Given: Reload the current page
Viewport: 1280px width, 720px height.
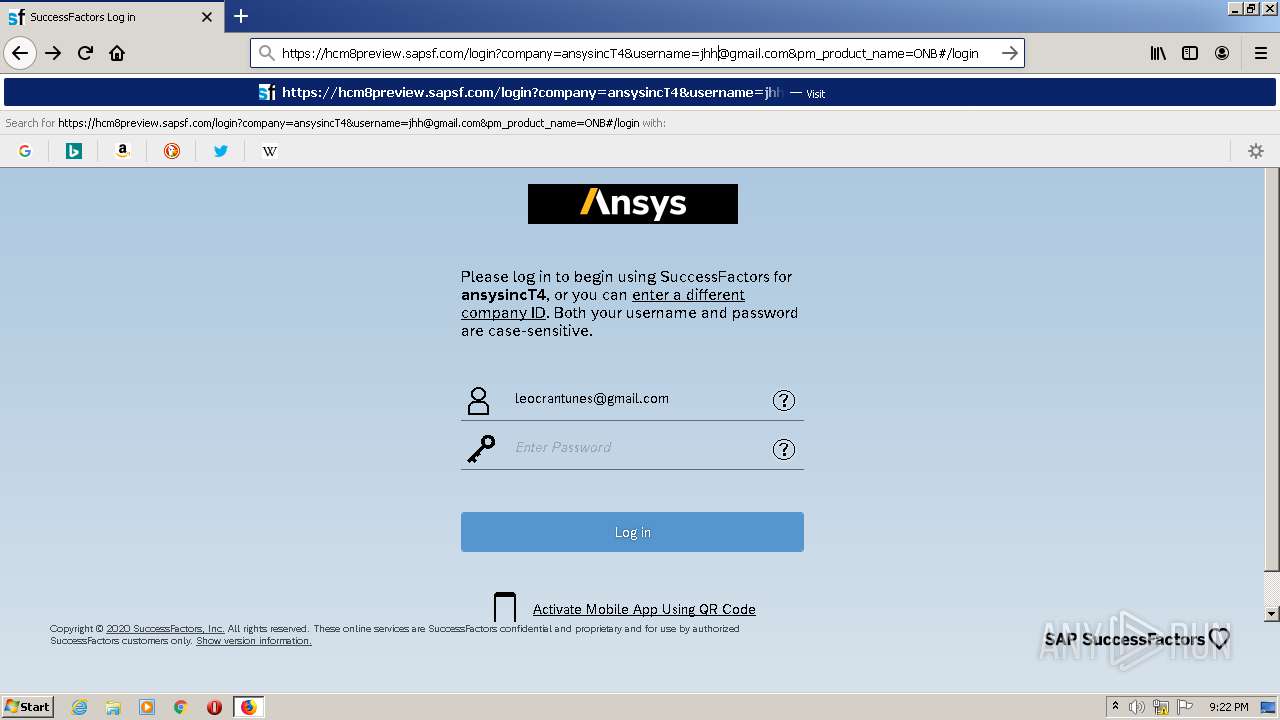Looking at the screenshot, I should pos(85,53).
